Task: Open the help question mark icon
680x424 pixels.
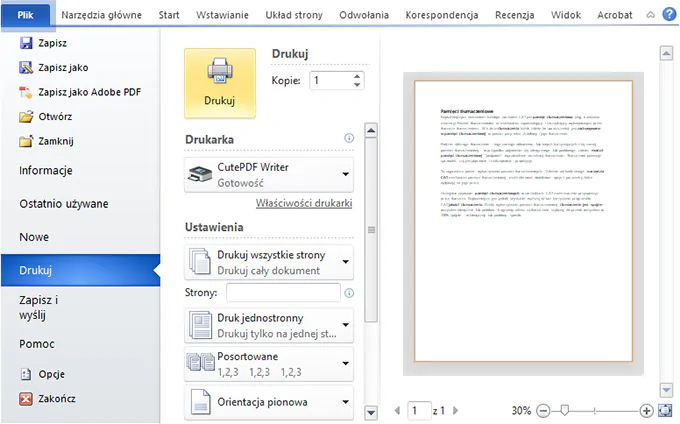Action: tap(669, 14)
